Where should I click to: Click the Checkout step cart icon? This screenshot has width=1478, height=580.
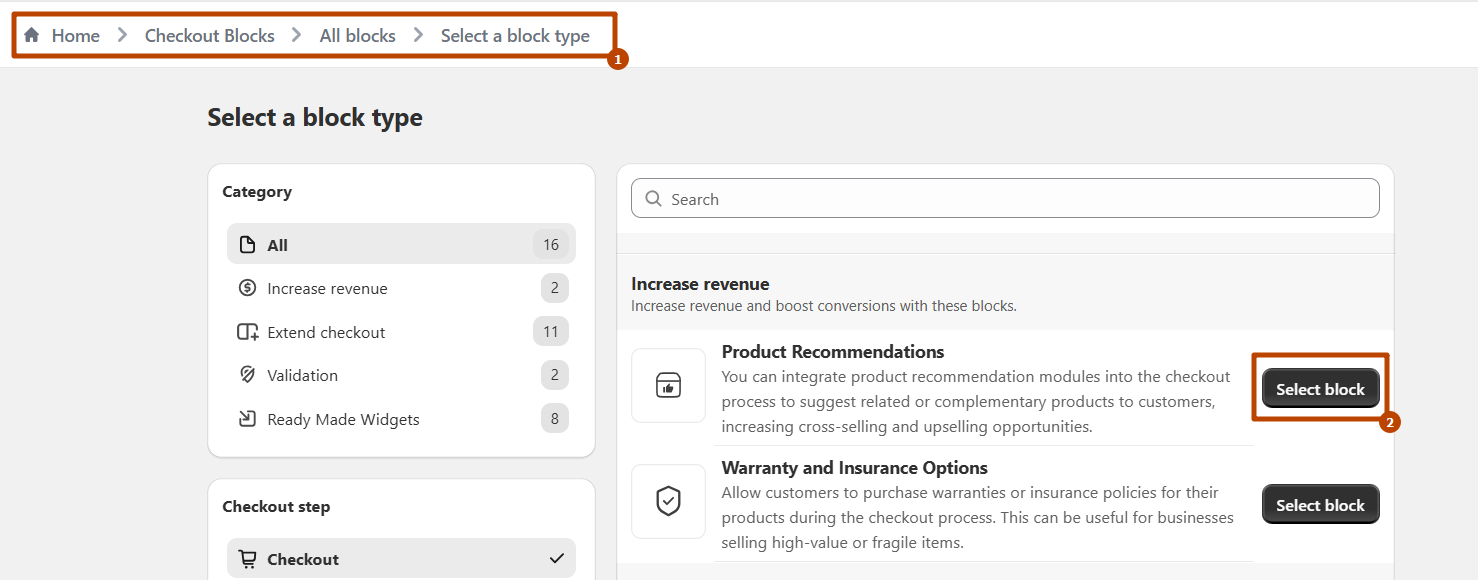(248, 559)
